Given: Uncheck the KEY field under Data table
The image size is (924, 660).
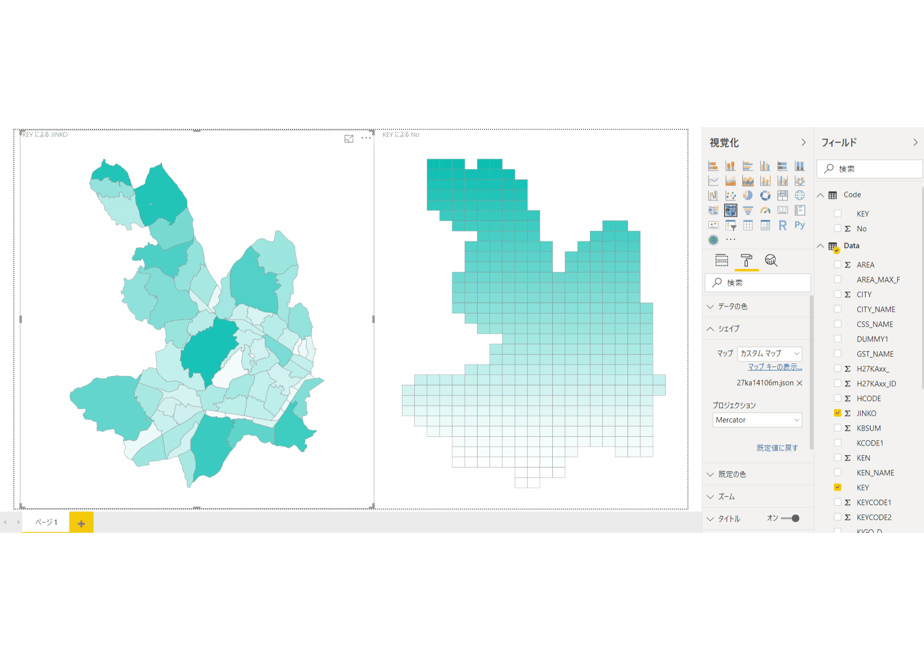Looking at the screenshot, I should point(837,487).
